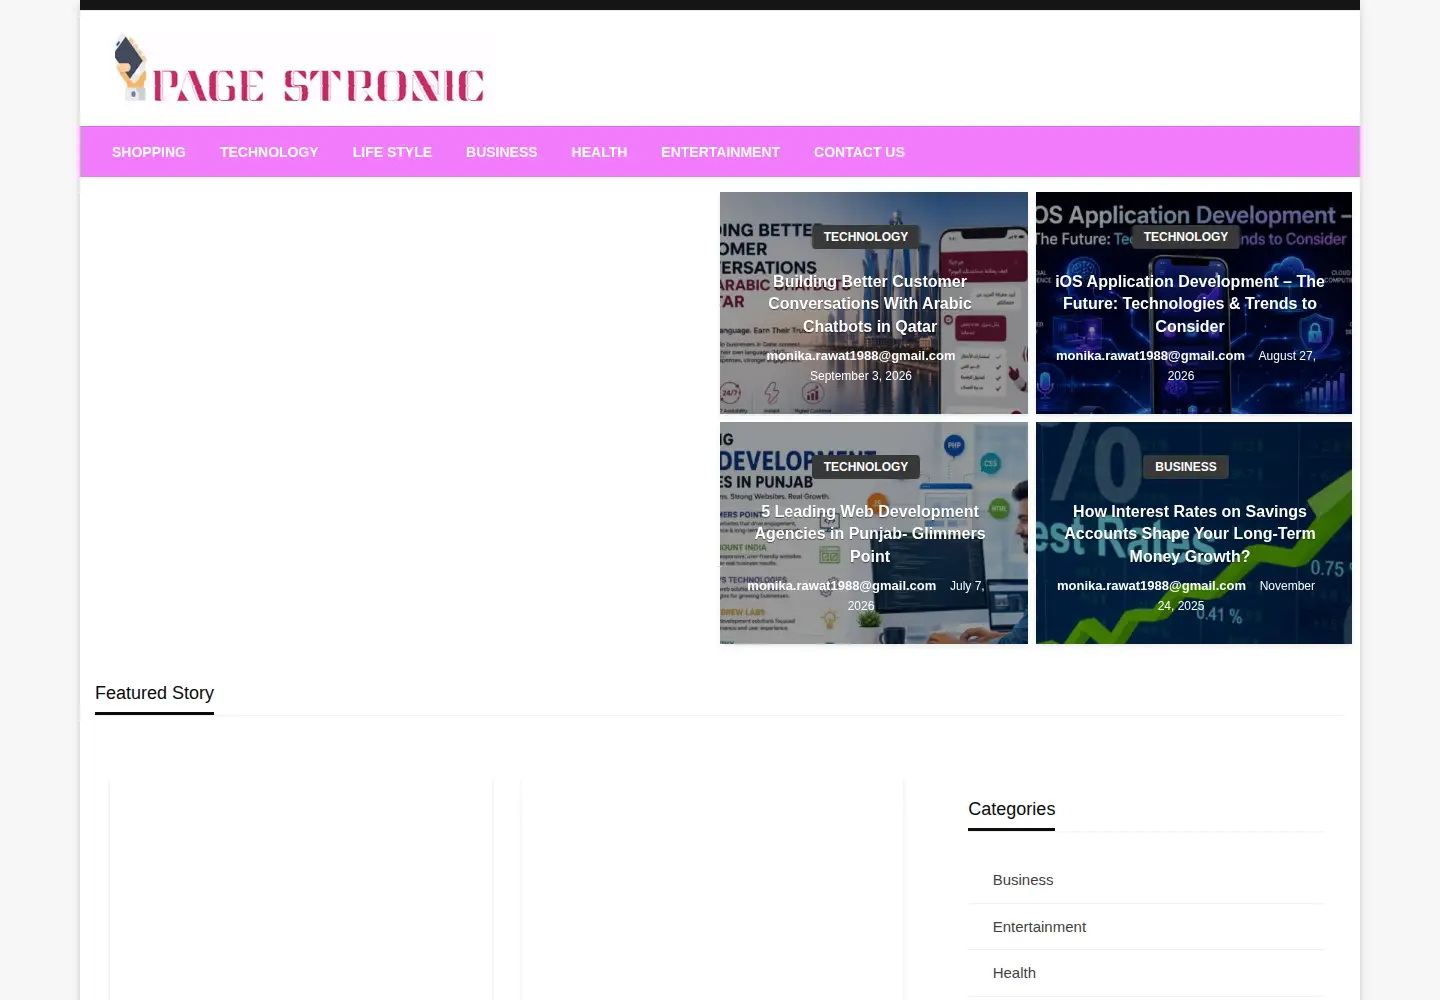The height and width of the screenshot is (1000, 1440).
Task: Open author email on iOS Development card
Action: (x=1150, y=356)
